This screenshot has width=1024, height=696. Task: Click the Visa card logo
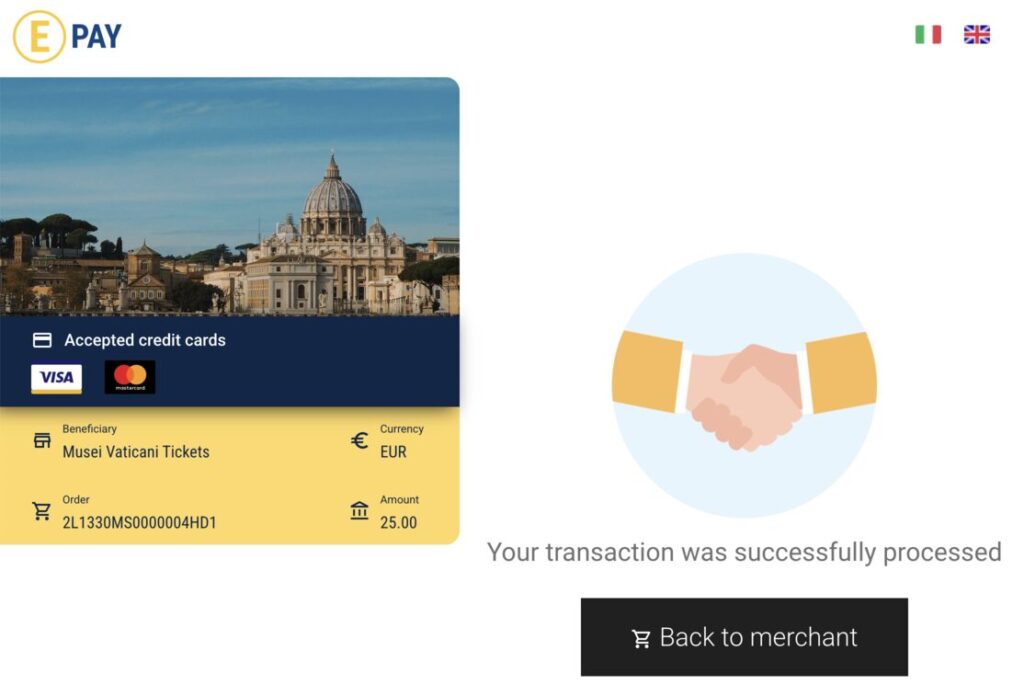tap(56, 378)
